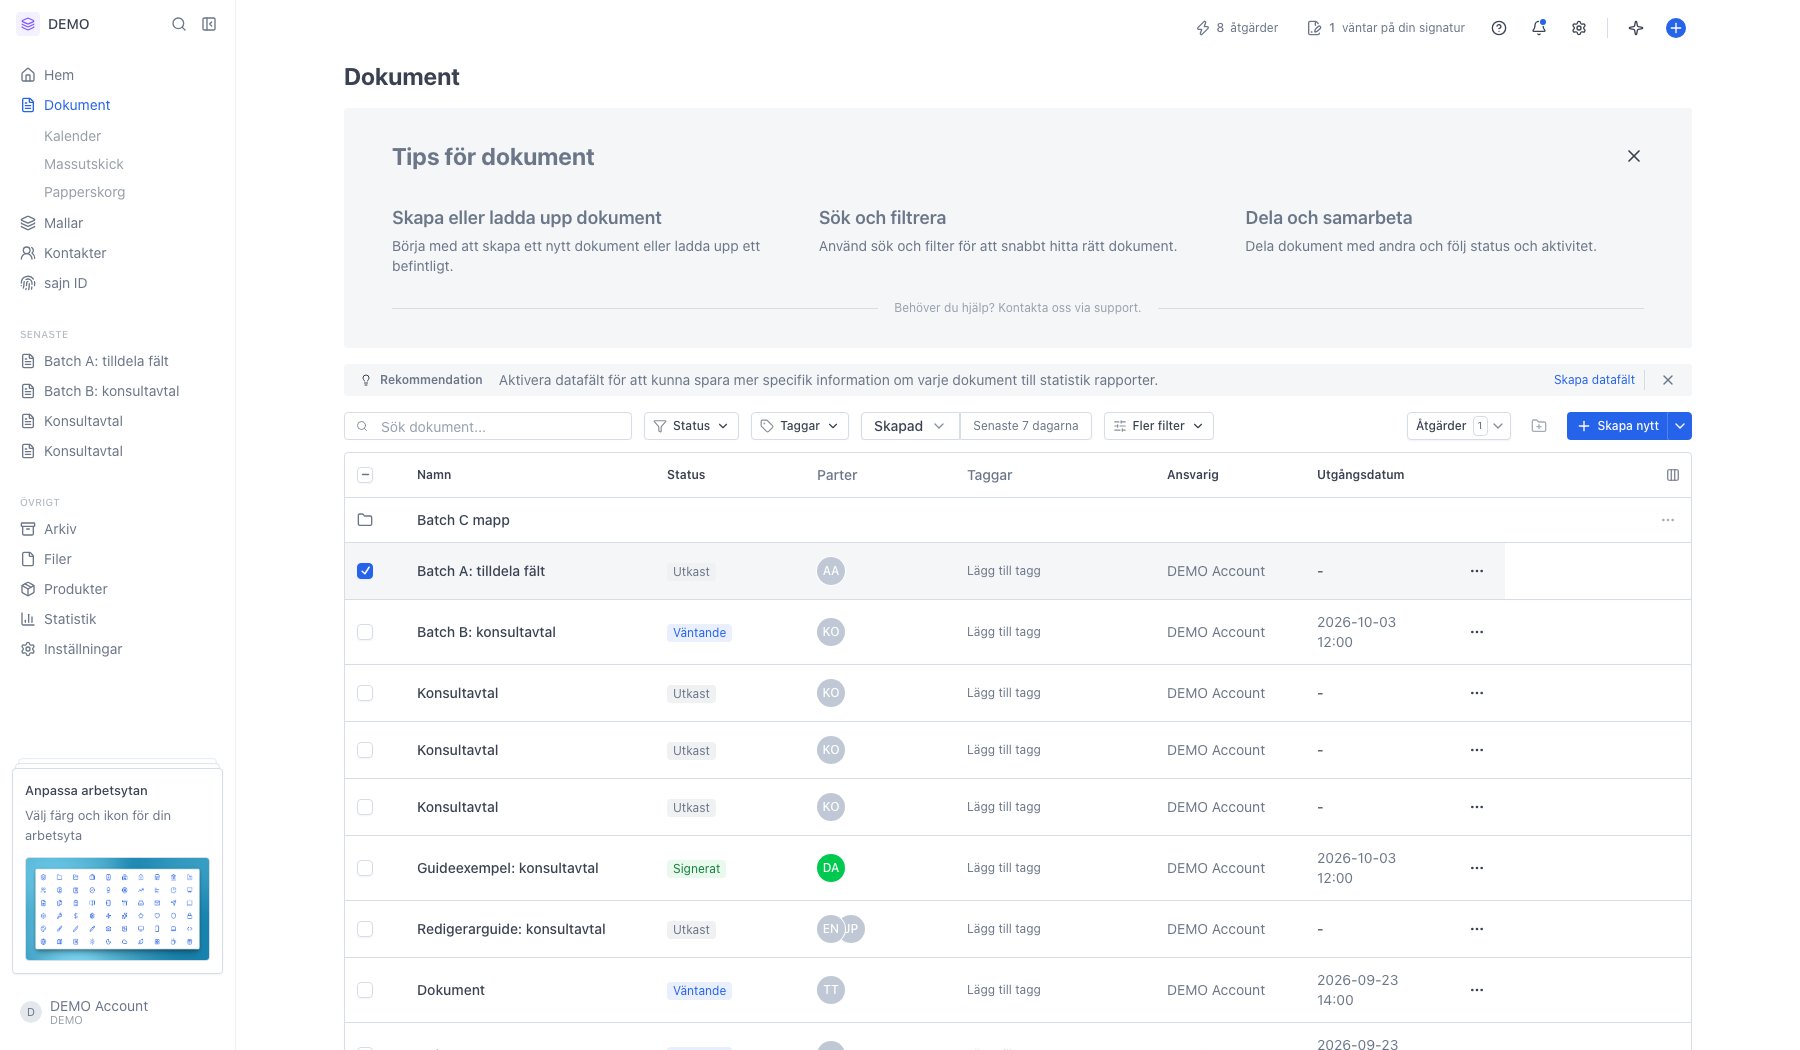Screen dimensions: 1800x1050
Task: Open the Åtgärder bulk actions dropdown
Action: click(1458, 426)
